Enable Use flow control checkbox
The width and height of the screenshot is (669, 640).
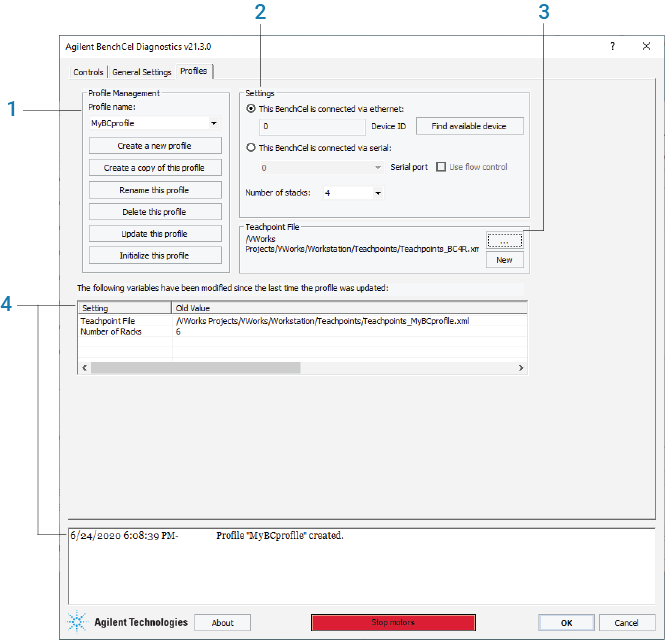pyautogui.click(x=441, y=167)
